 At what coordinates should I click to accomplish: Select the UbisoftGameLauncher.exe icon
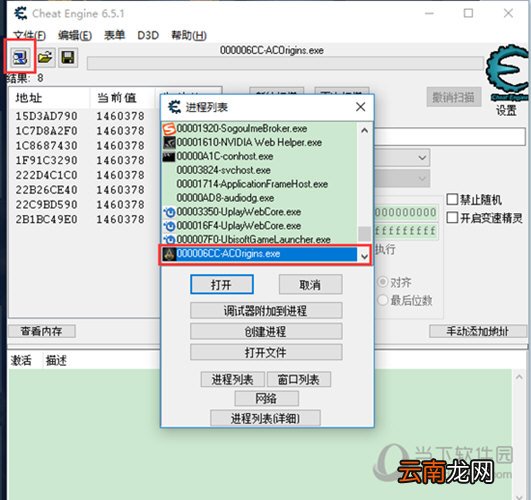[x=169, y=239]
